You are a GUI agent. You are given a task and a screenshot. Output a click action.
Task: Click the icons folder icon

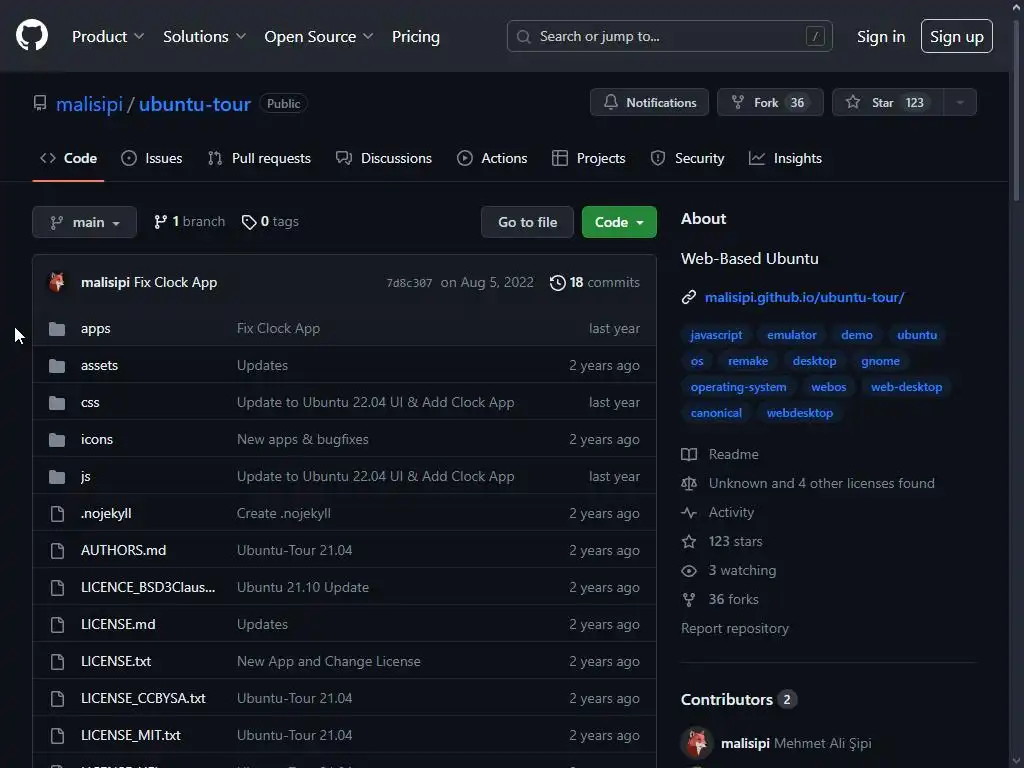coord(57,440)
